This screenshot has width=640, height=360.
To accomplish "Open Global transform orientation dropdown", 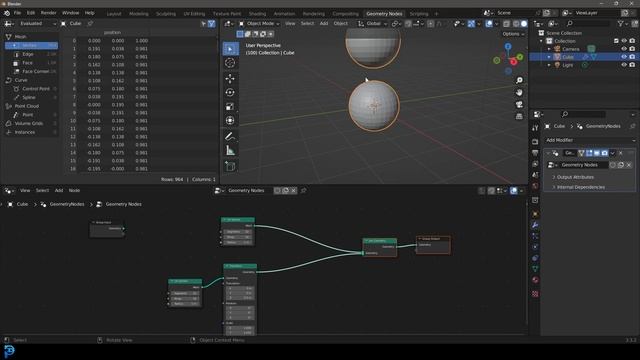I will click(373, 24).
